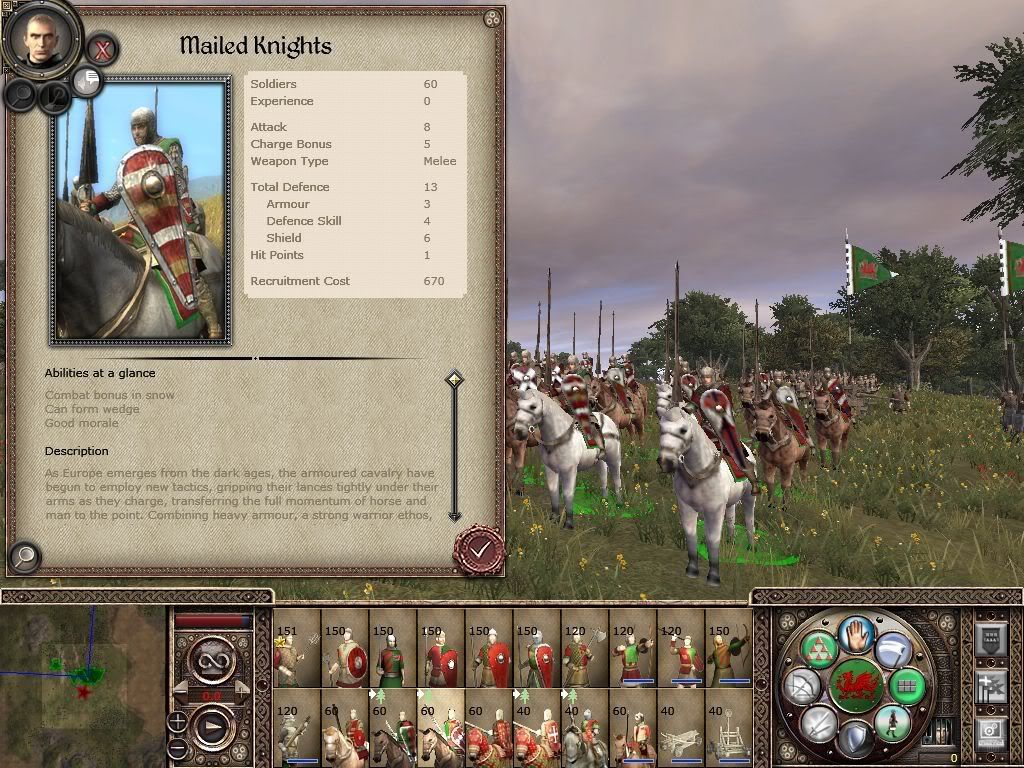This screenshot has height=768, width=1024.
Task: Click the green triangle wedge formation button
Action: click(820, 650)
